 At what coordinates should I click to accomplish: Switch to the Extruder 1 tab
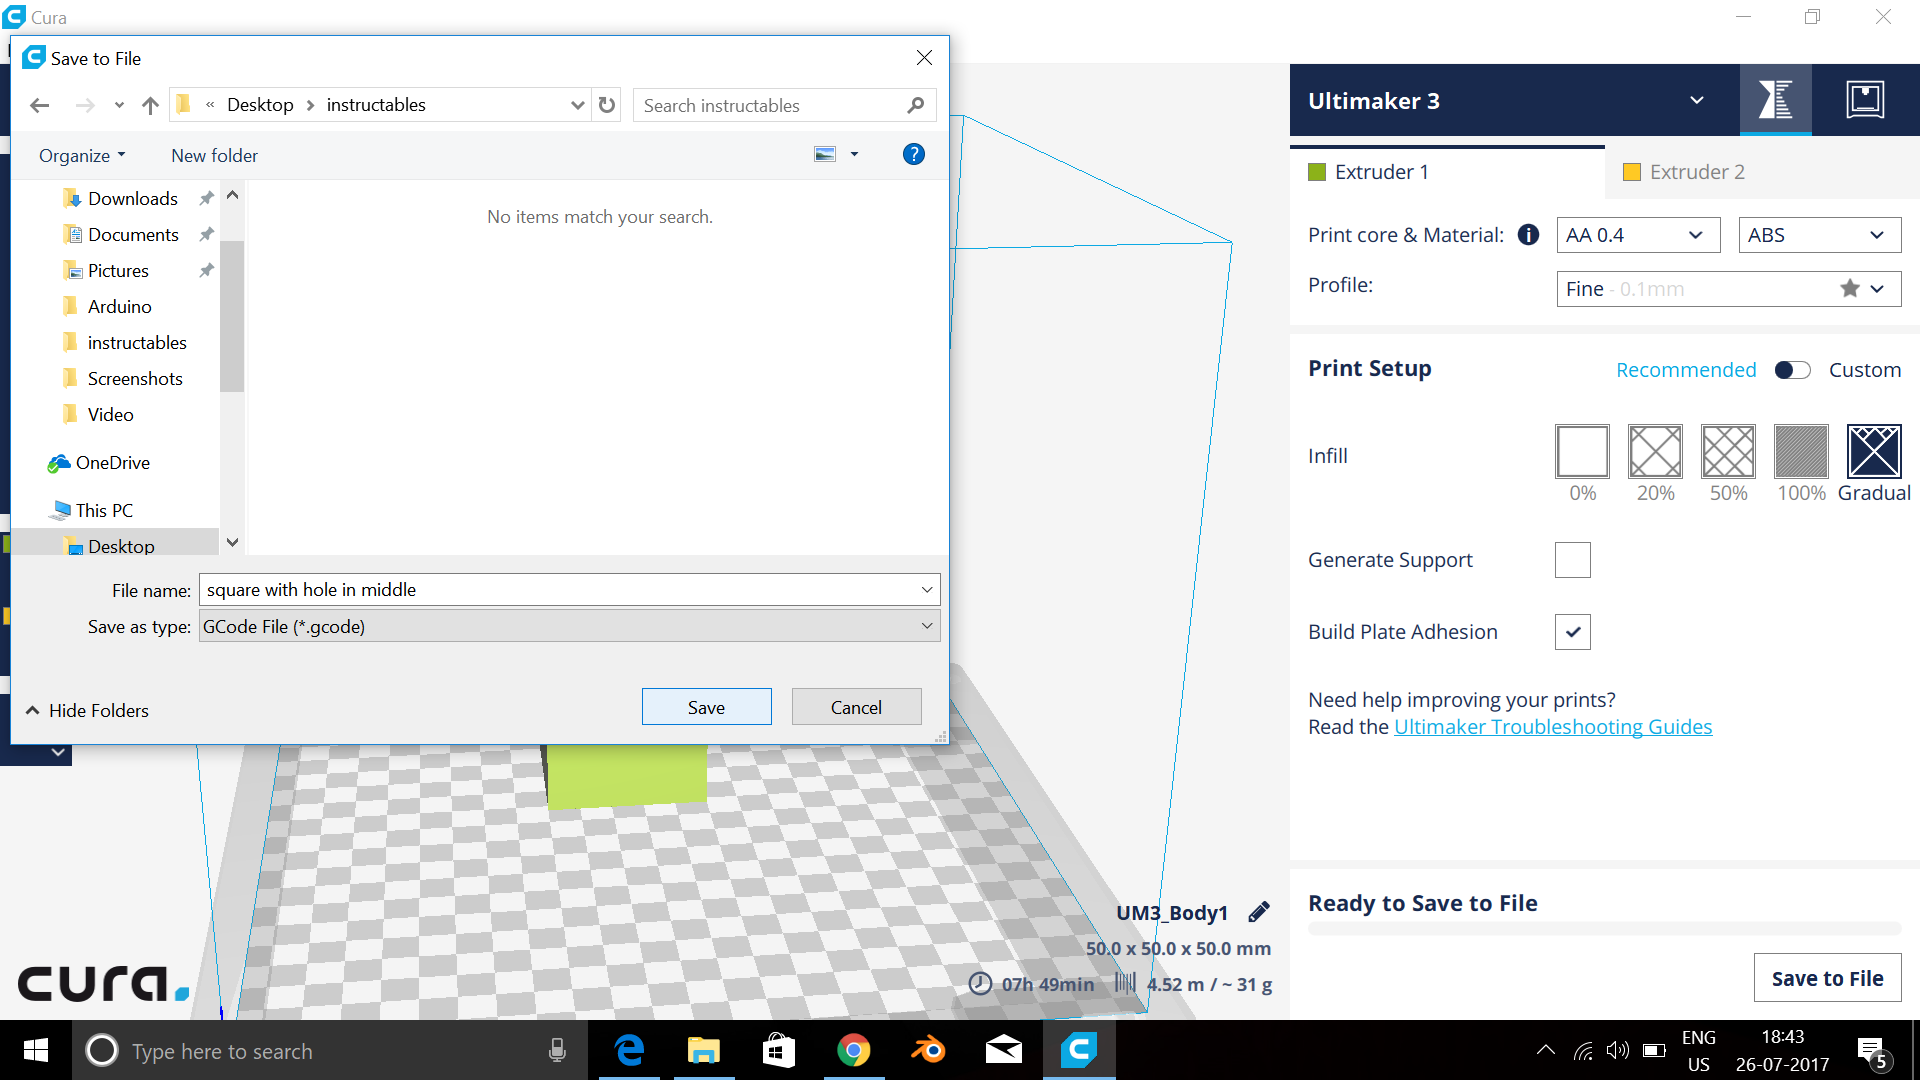(1447, 172)
